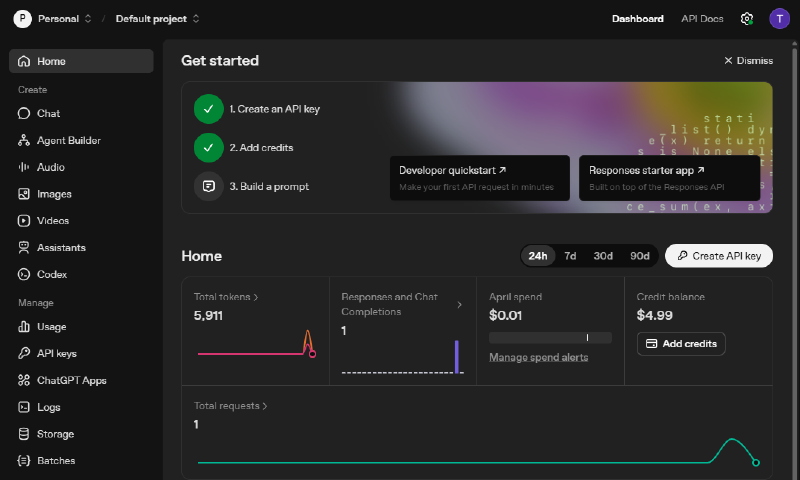The image size is (800, 480).
Task: Open the Logs icon
Action: click(23, 407)
